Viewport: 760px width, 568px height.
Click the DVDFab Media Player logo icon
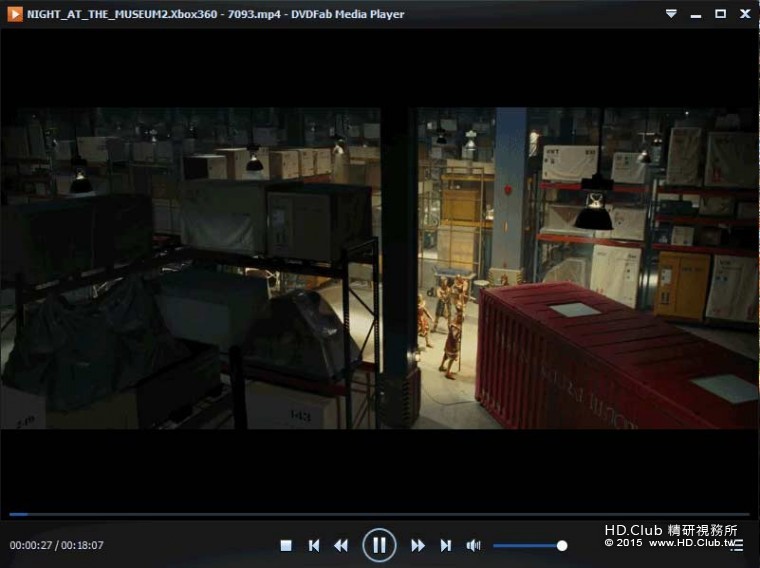click(x=15, y=14)
